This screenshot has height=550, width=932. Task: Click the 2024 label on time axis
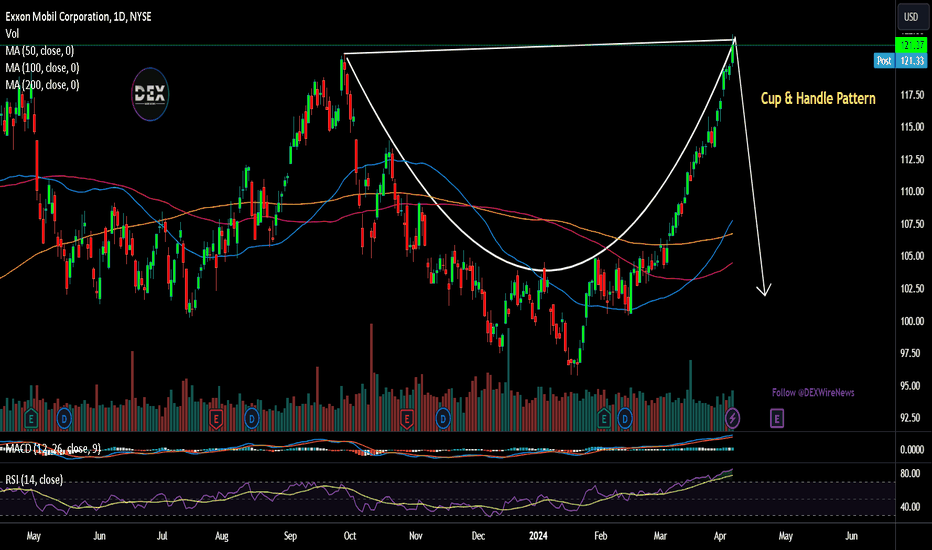538,536
